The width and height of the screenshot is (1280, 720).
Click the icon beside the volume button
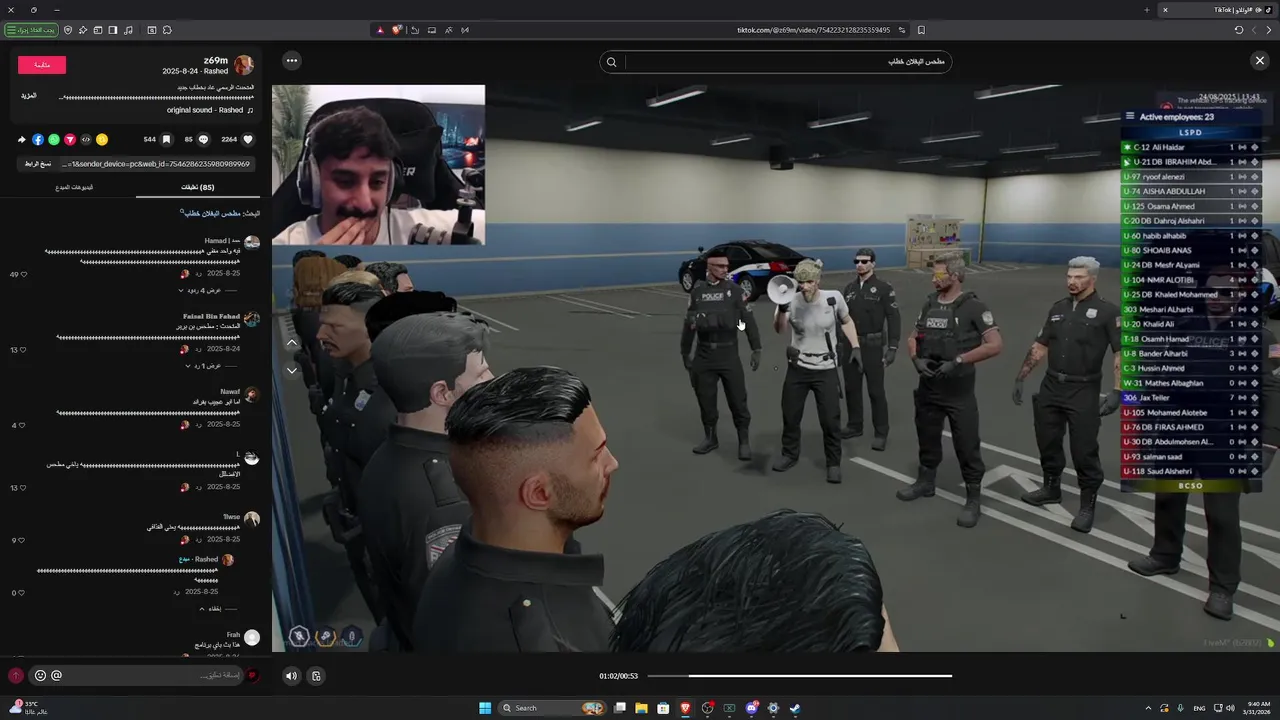(316, 676)
